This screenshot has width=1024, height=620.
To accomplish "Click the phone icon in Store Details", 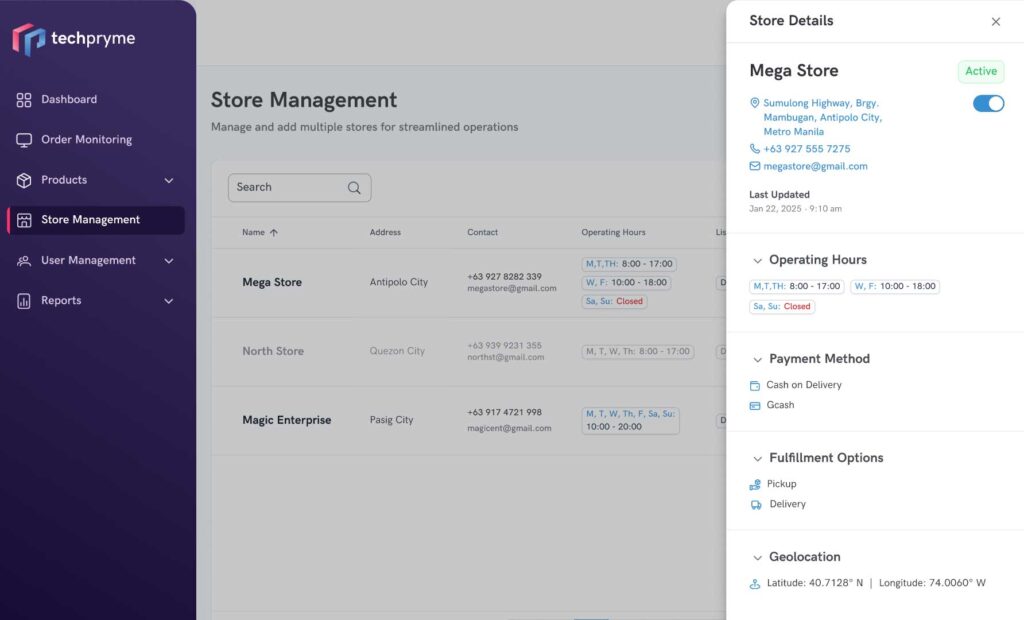I will point(755,149).
